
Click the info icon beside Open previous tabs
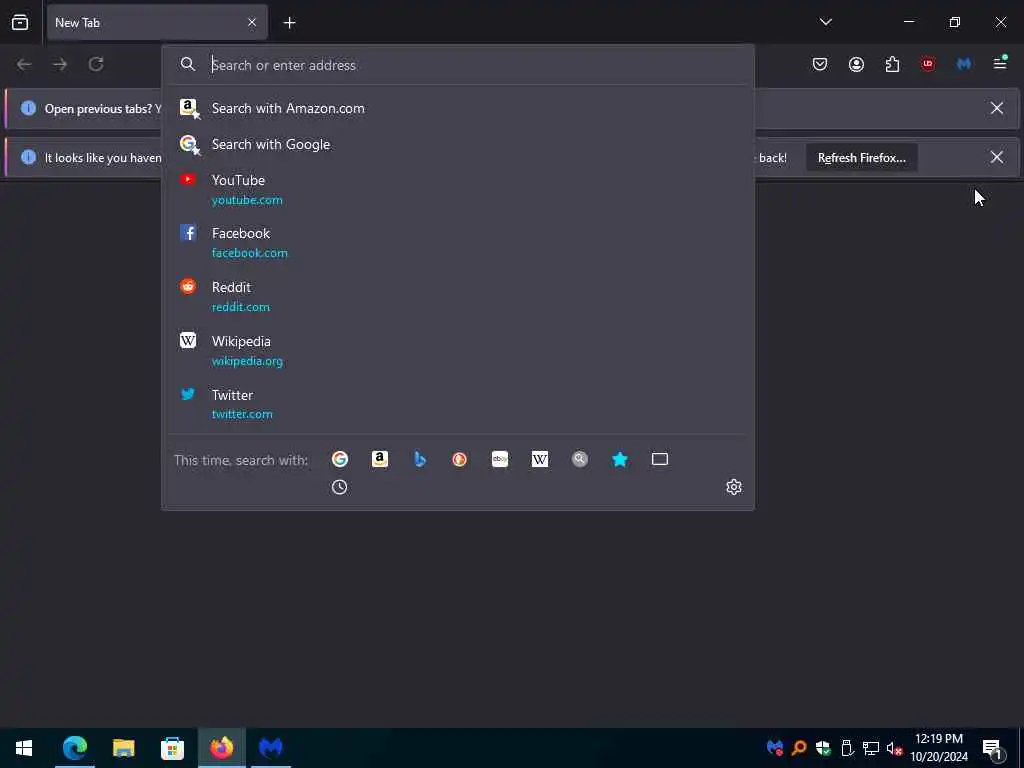[28, 108]
